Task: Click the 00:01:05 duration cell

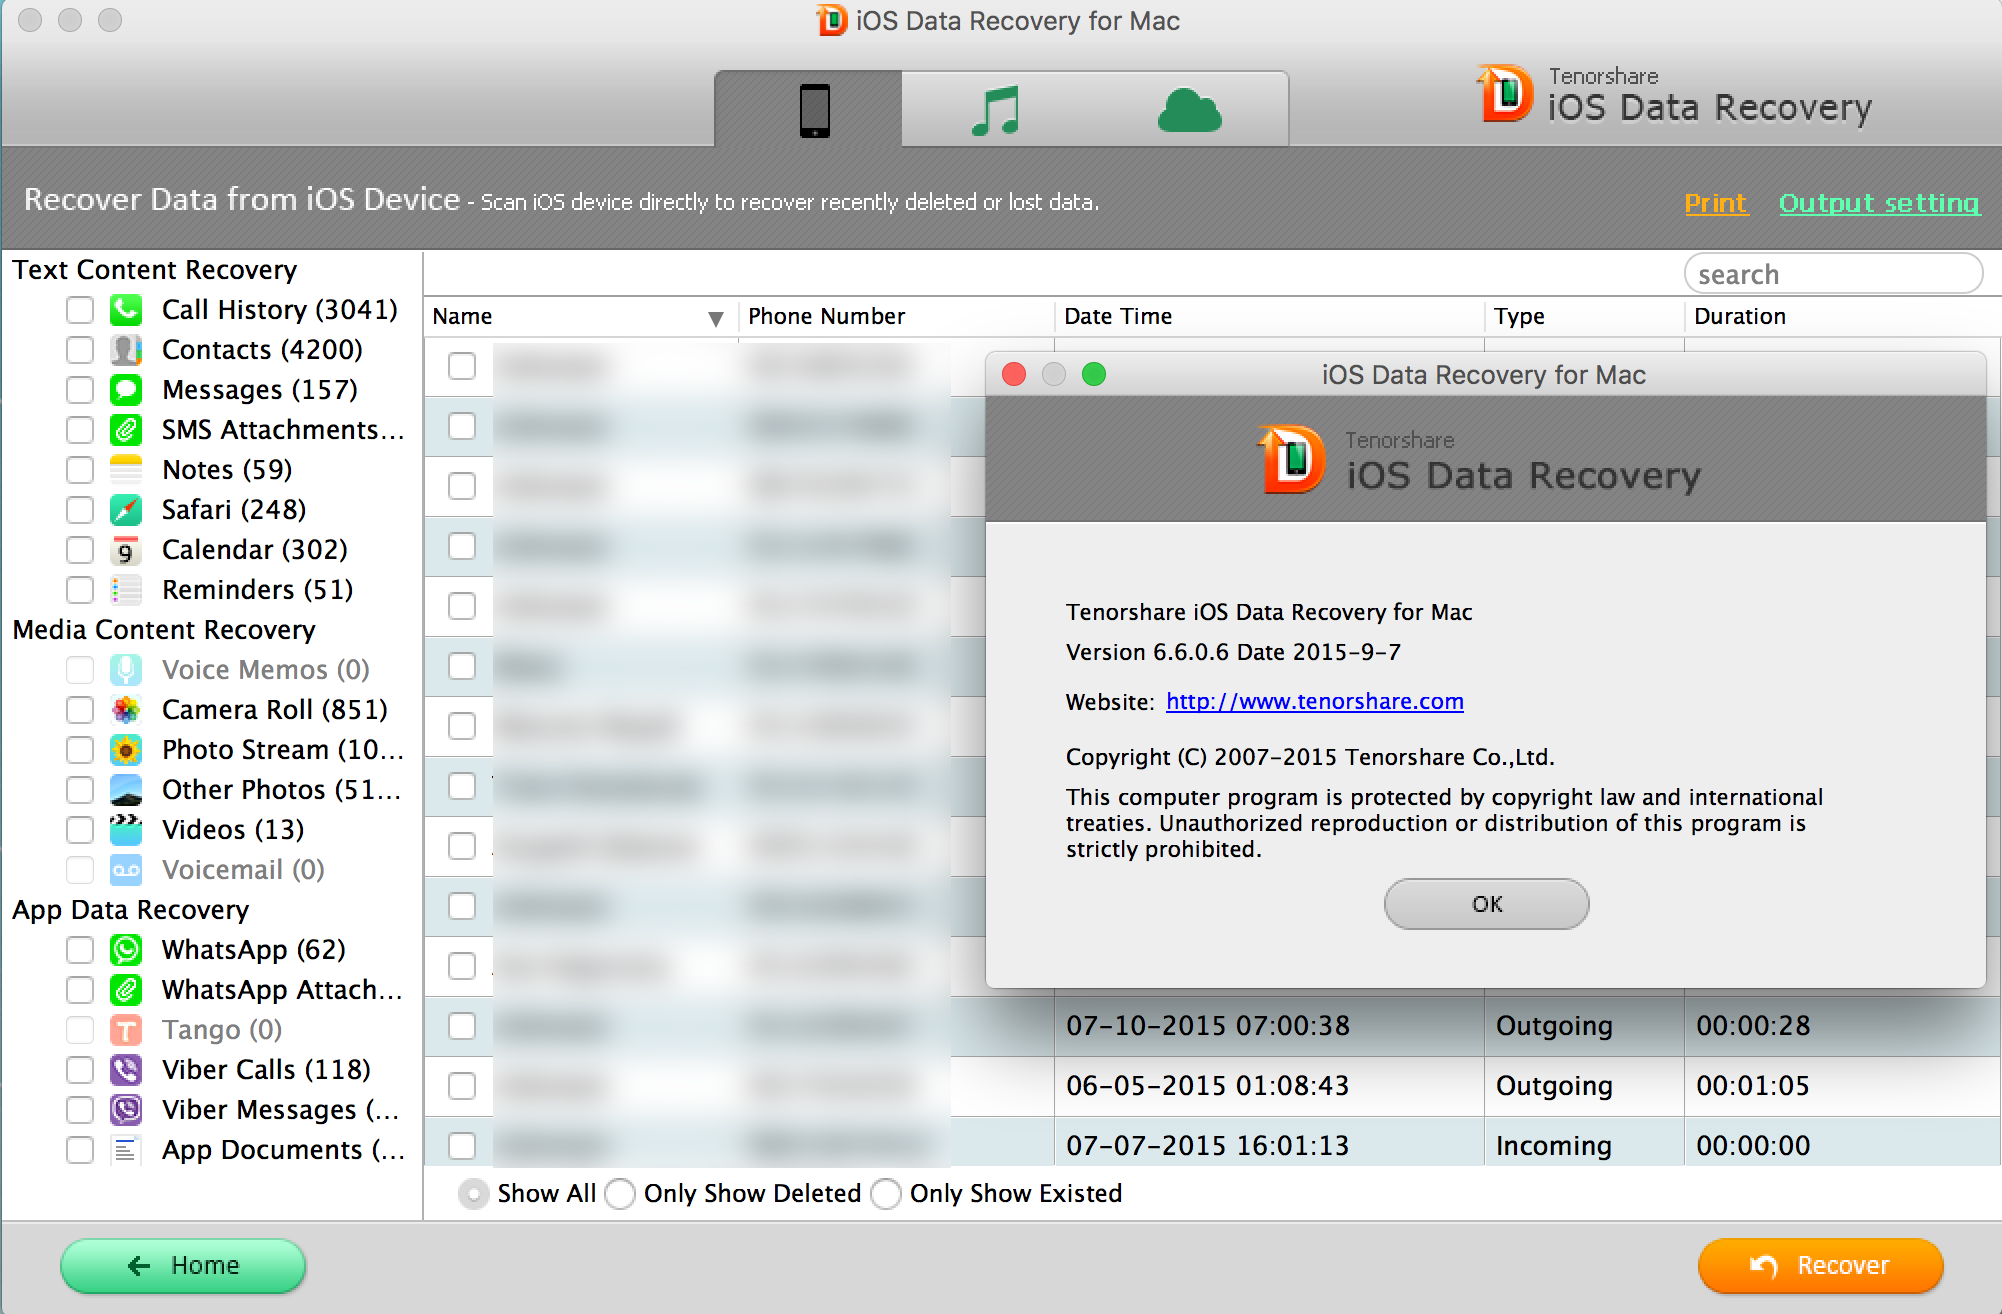Action: tap(1753, 1086)
